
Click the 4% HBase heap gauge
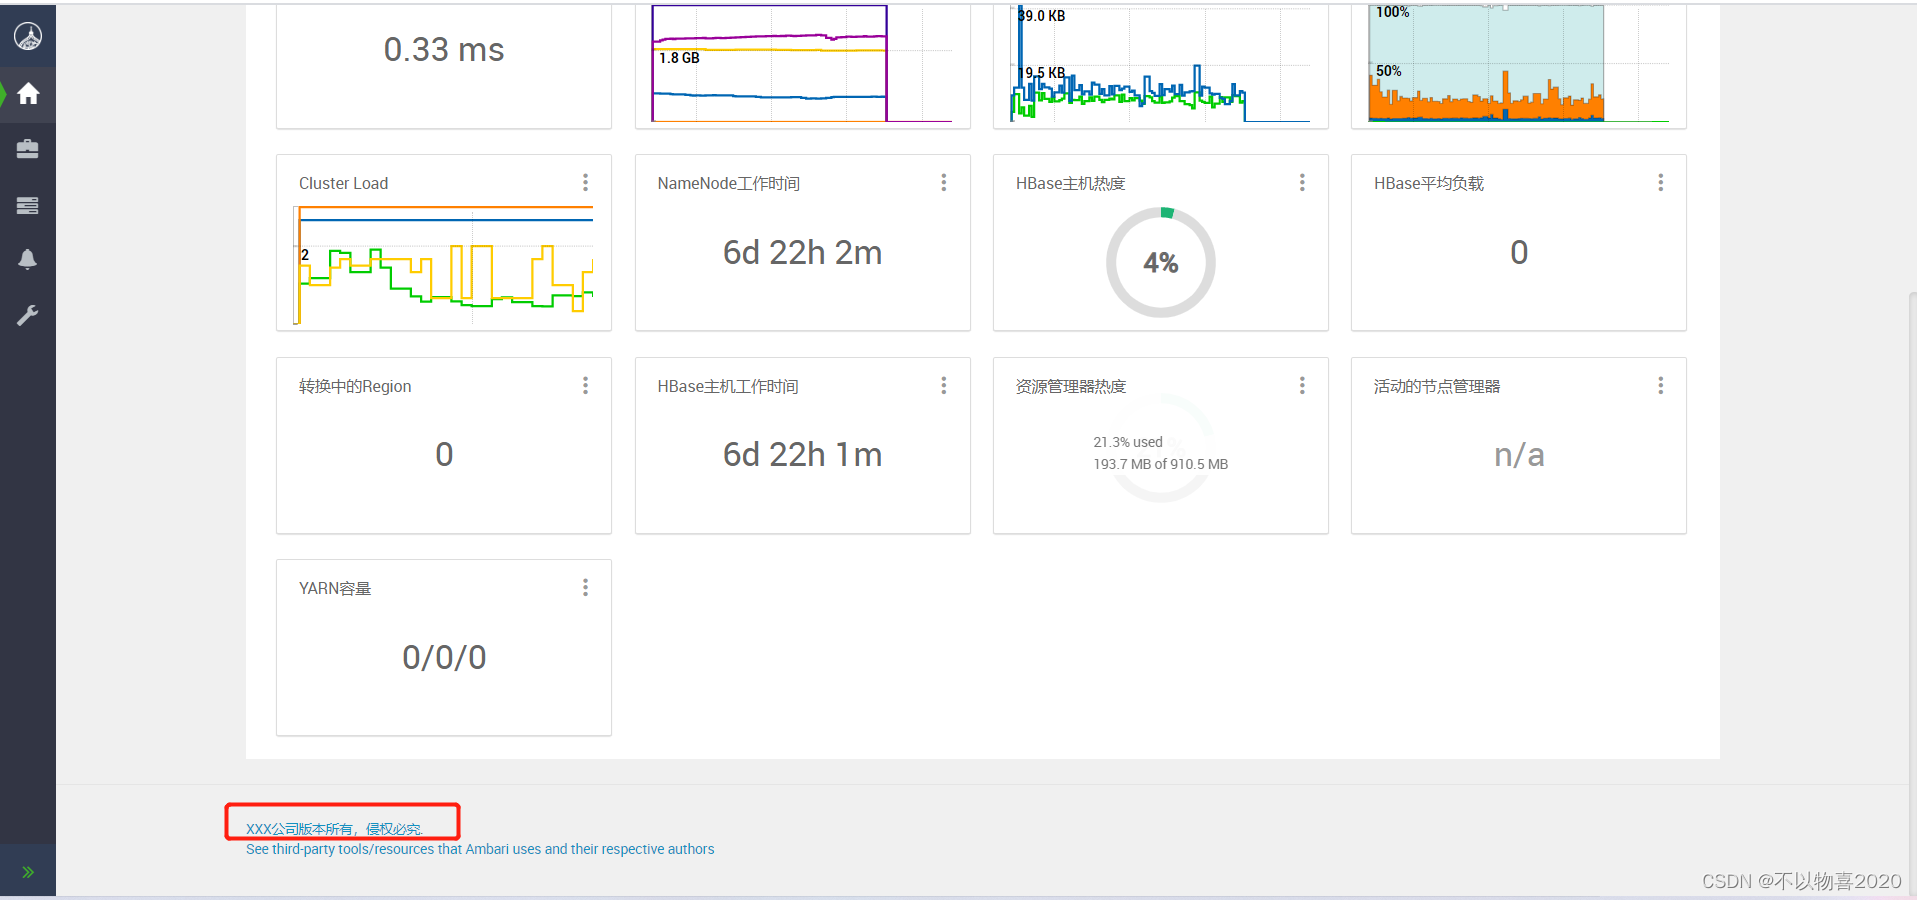point(1160,263)
